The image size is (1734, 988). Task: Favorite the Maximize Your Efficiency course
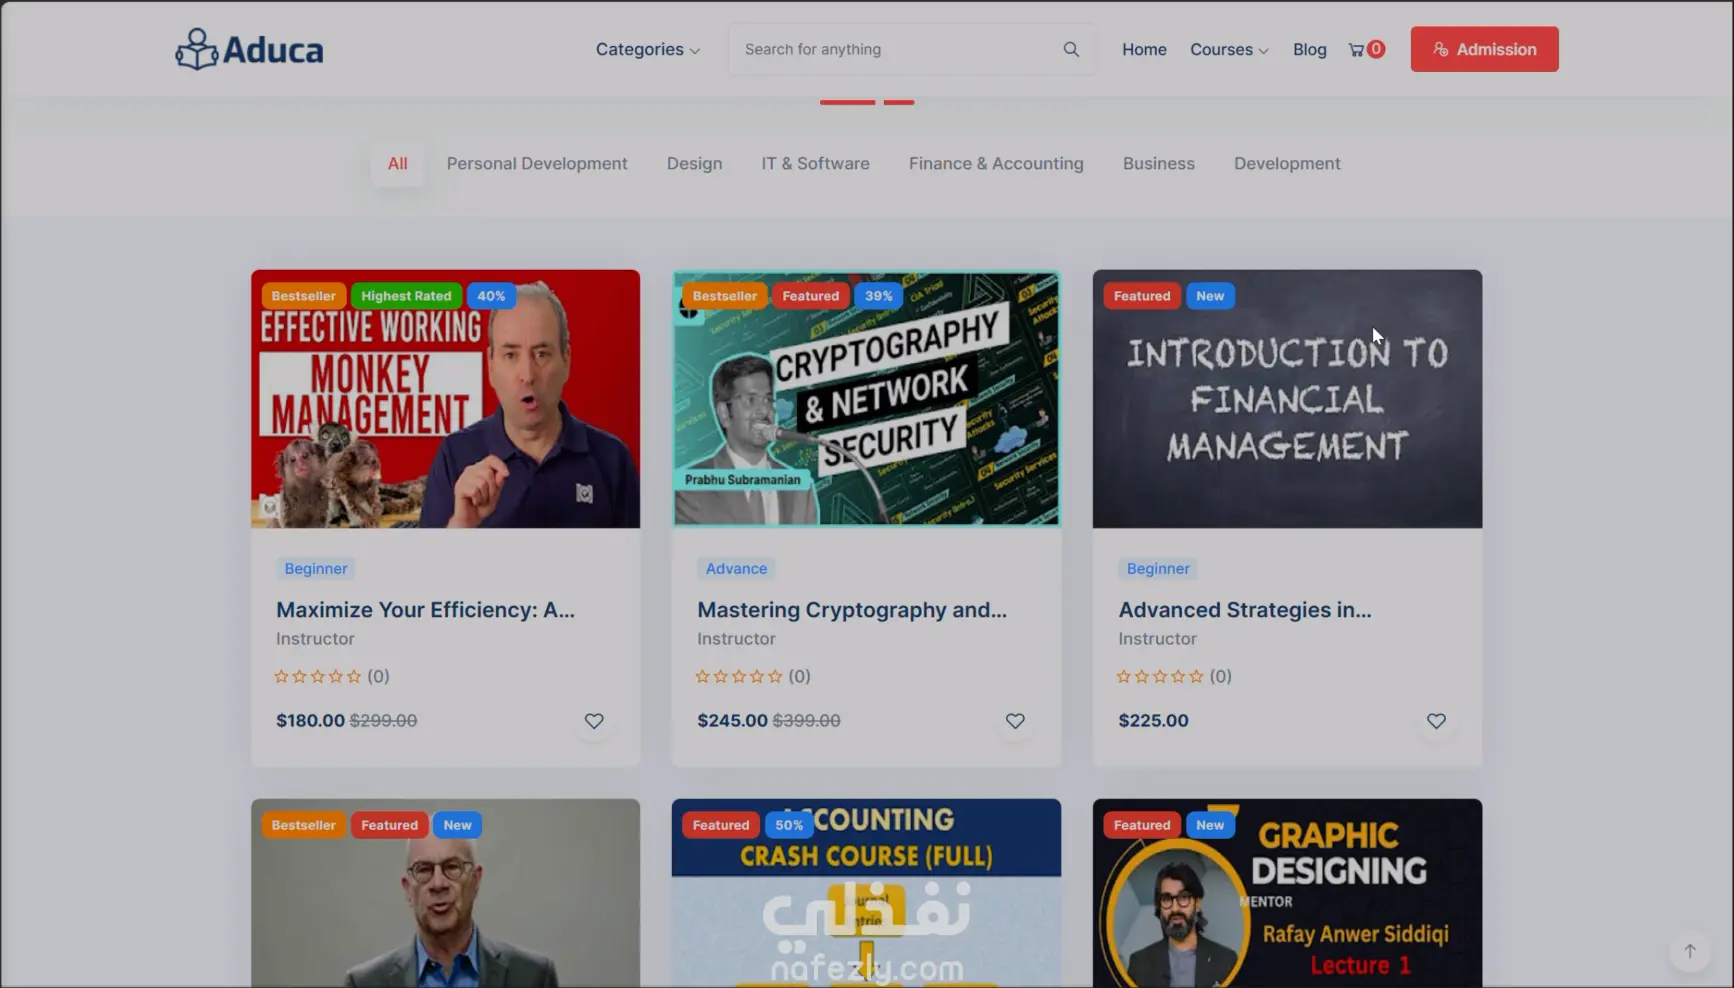tap(594, 721)
